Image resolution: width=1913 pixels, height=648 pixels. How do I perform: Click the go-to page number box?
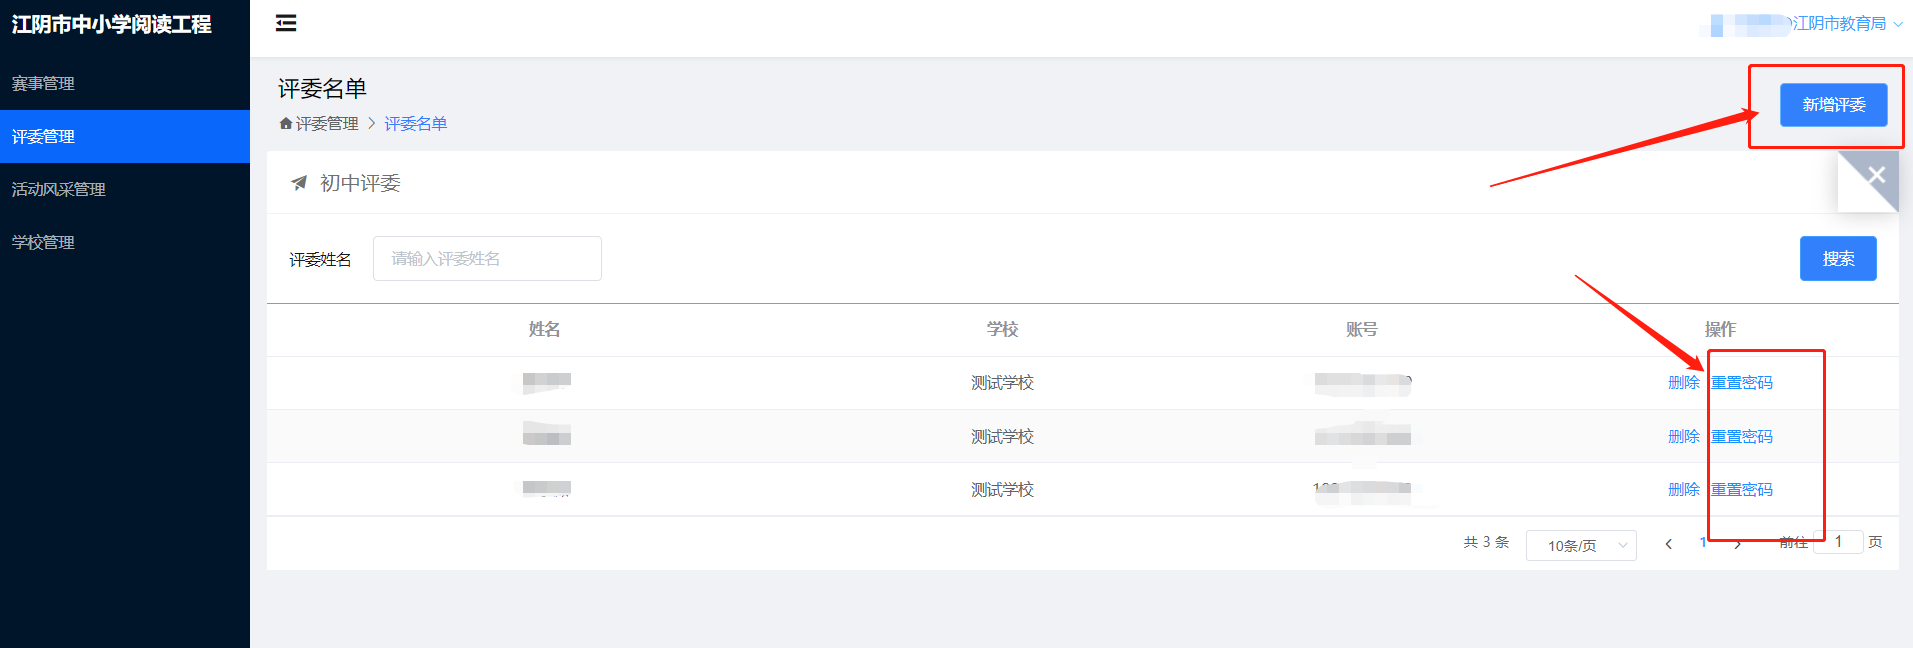pyautogui.click(x=1838, y=542)
